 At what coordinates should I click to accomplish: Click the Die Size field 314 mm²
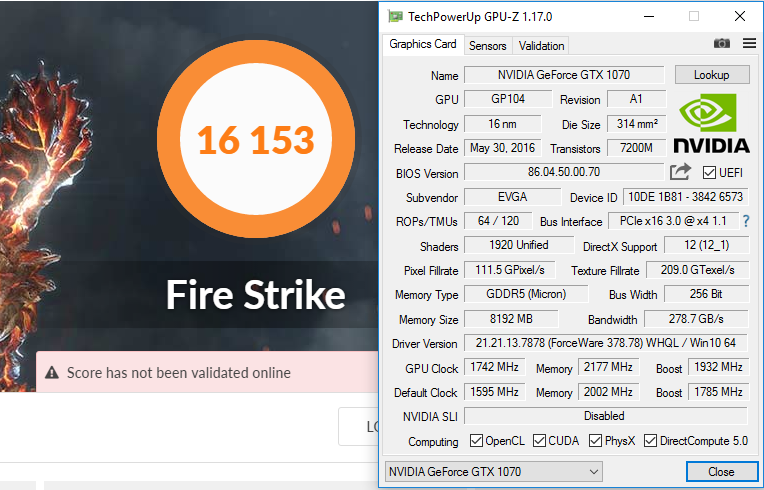(636, 124)
